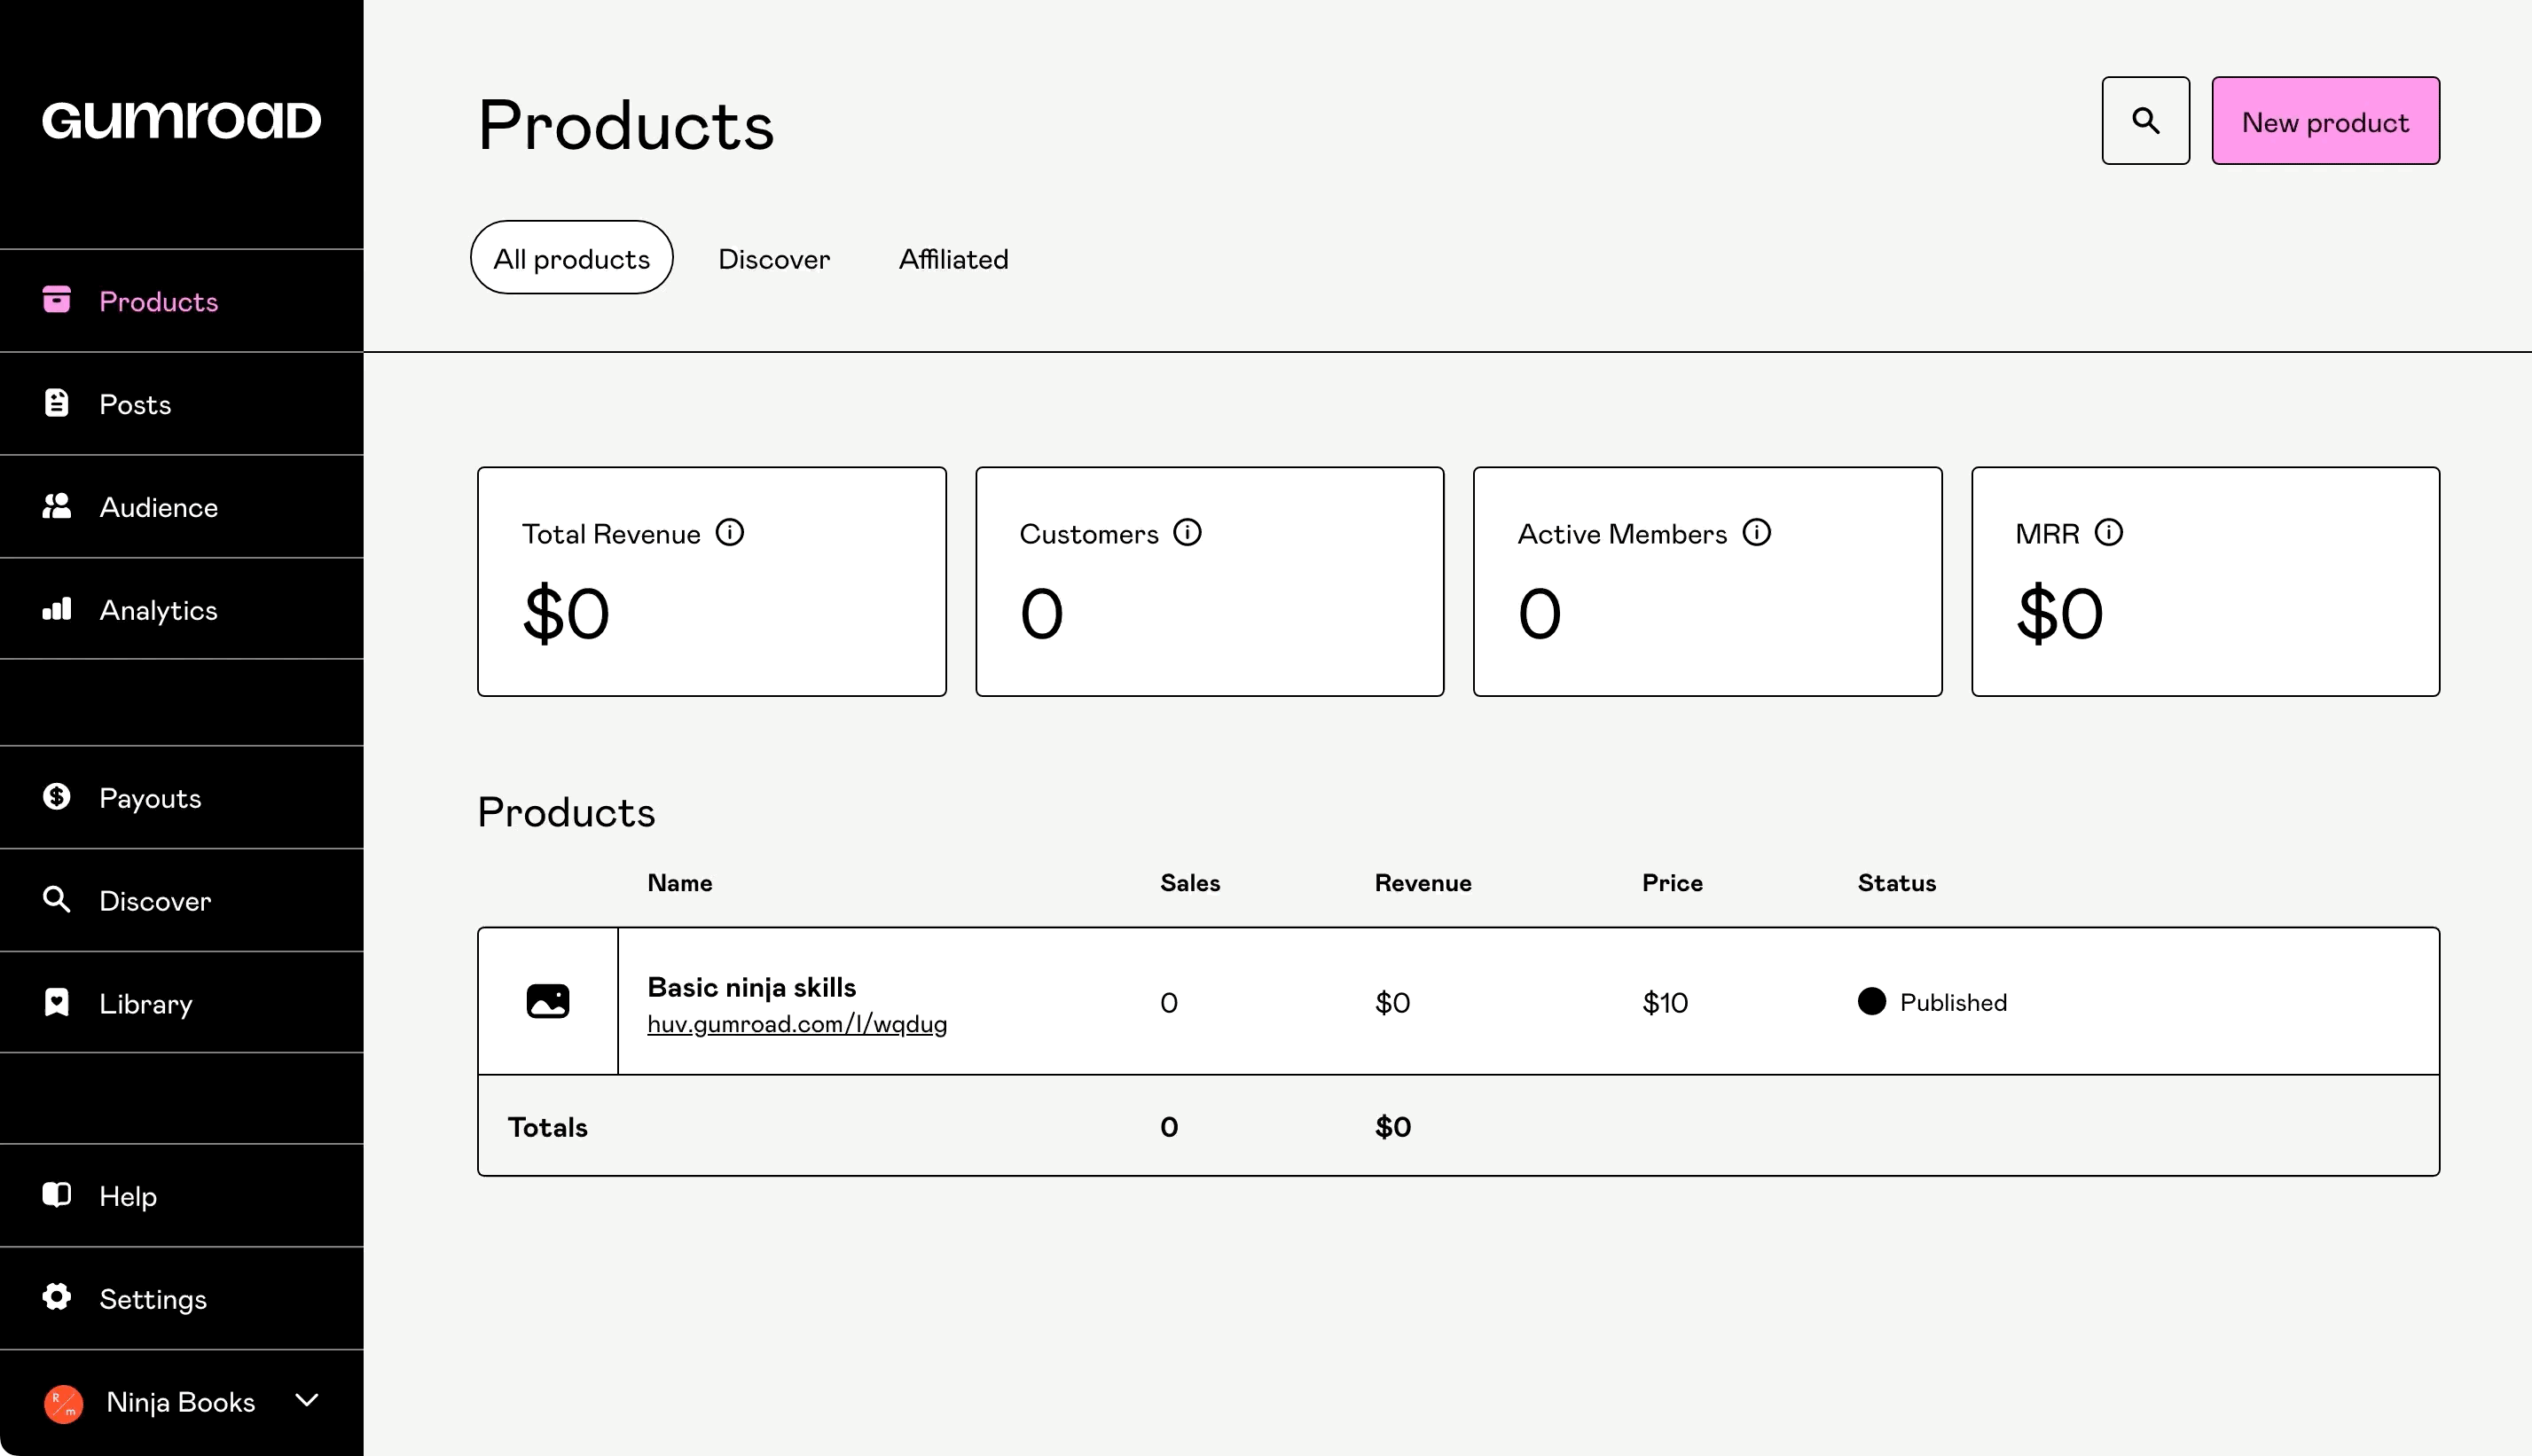Click the $10 price cell
This screenshot has height=1456, width=2532.
point(1665,1002)
